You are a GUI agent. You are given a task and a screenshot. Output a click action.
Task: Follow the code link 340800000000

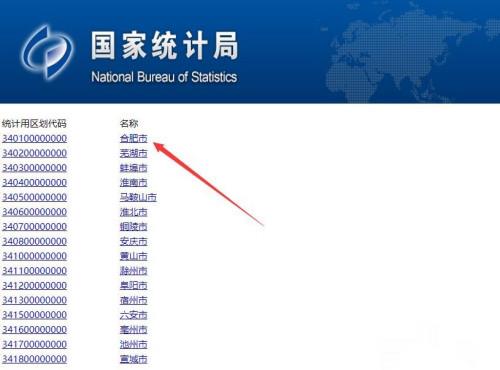(35, 241)
